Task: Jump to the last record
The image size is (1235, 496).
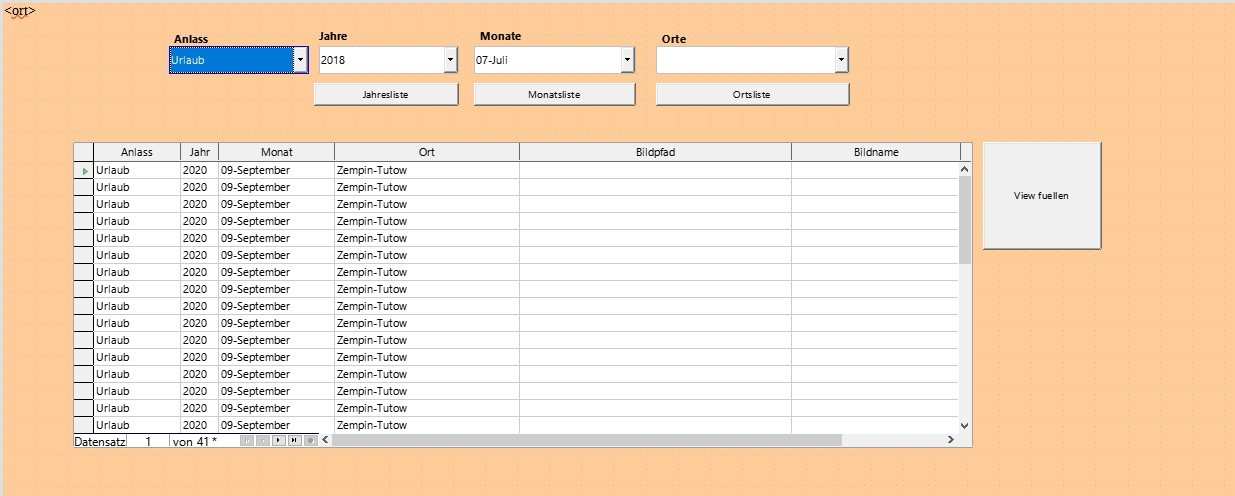Action: (294, 440)
